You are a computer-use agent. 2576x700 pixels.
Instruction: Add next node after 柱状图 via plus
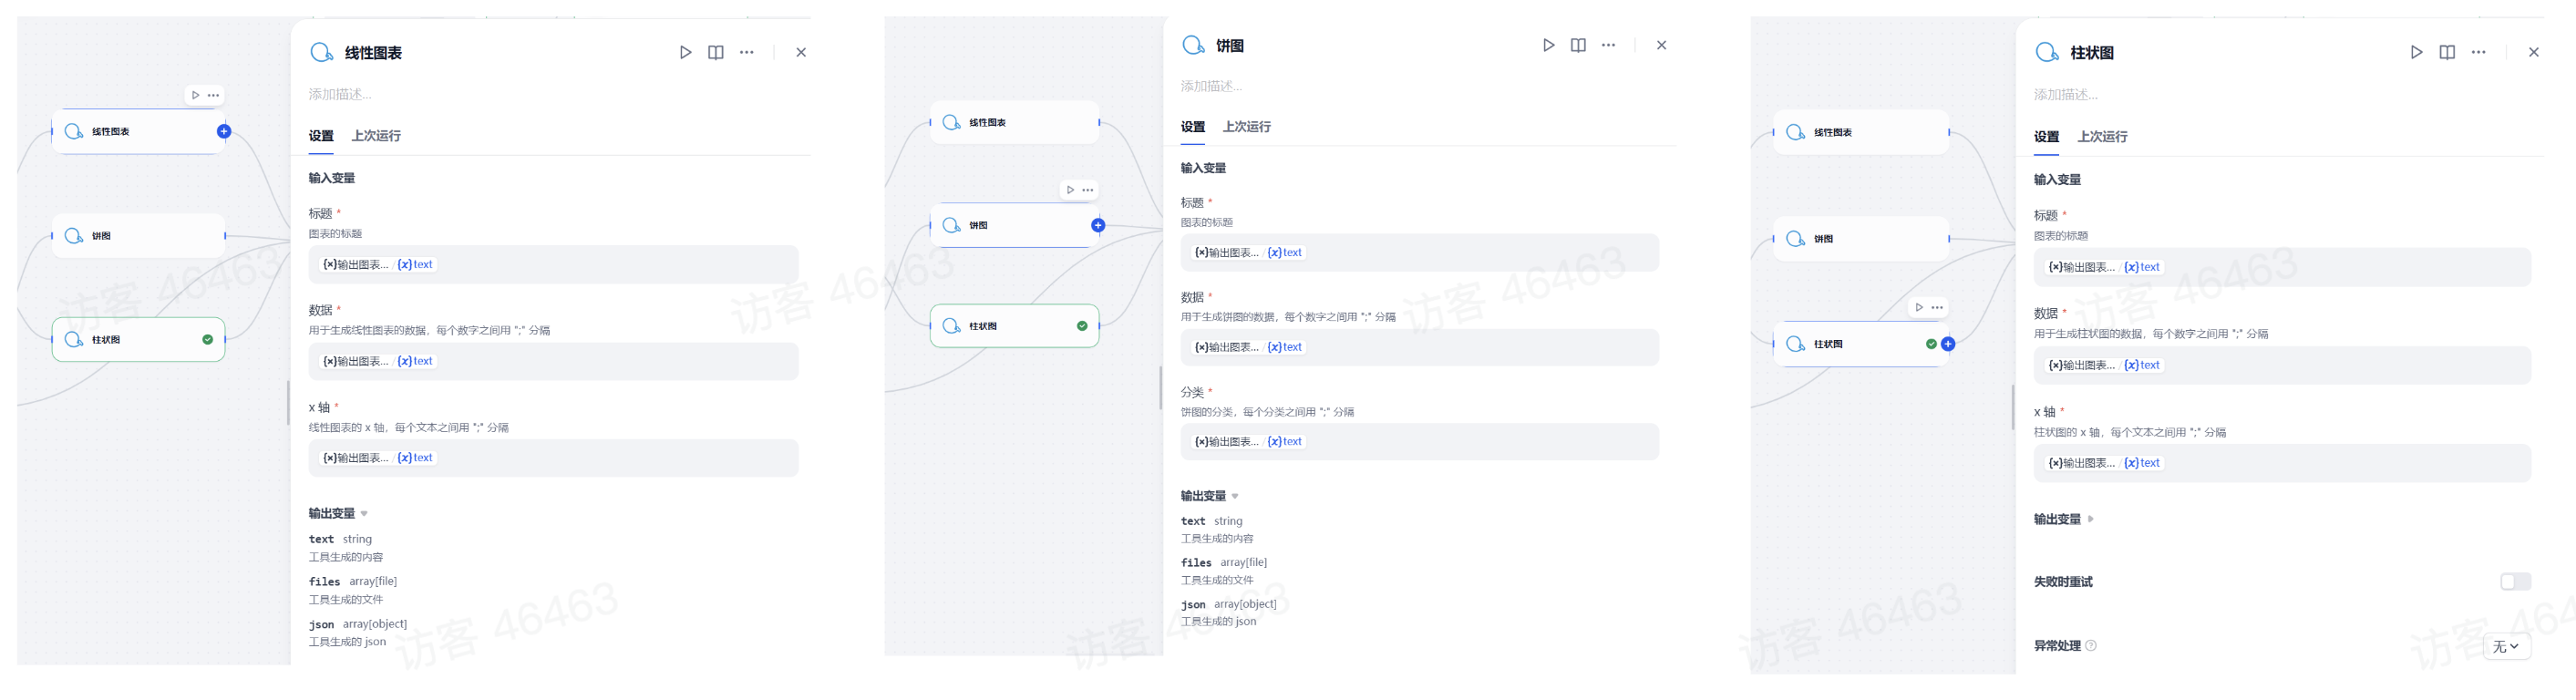click(x=1948, y=344)
